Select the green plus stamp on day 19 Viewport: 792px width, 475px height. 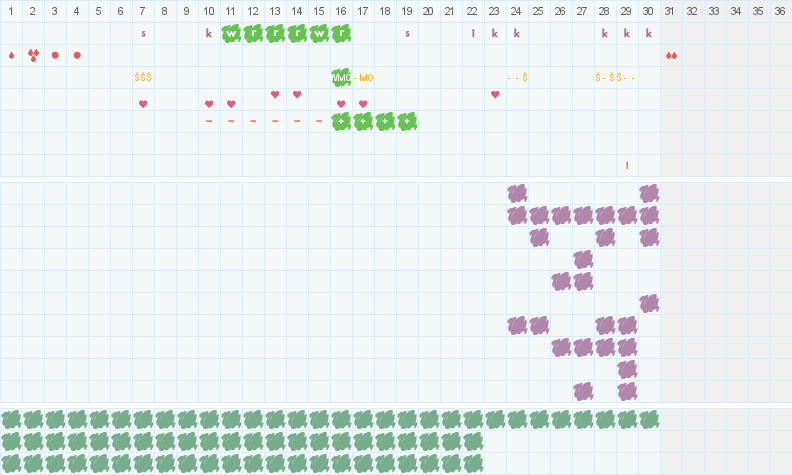click(407, 121)
